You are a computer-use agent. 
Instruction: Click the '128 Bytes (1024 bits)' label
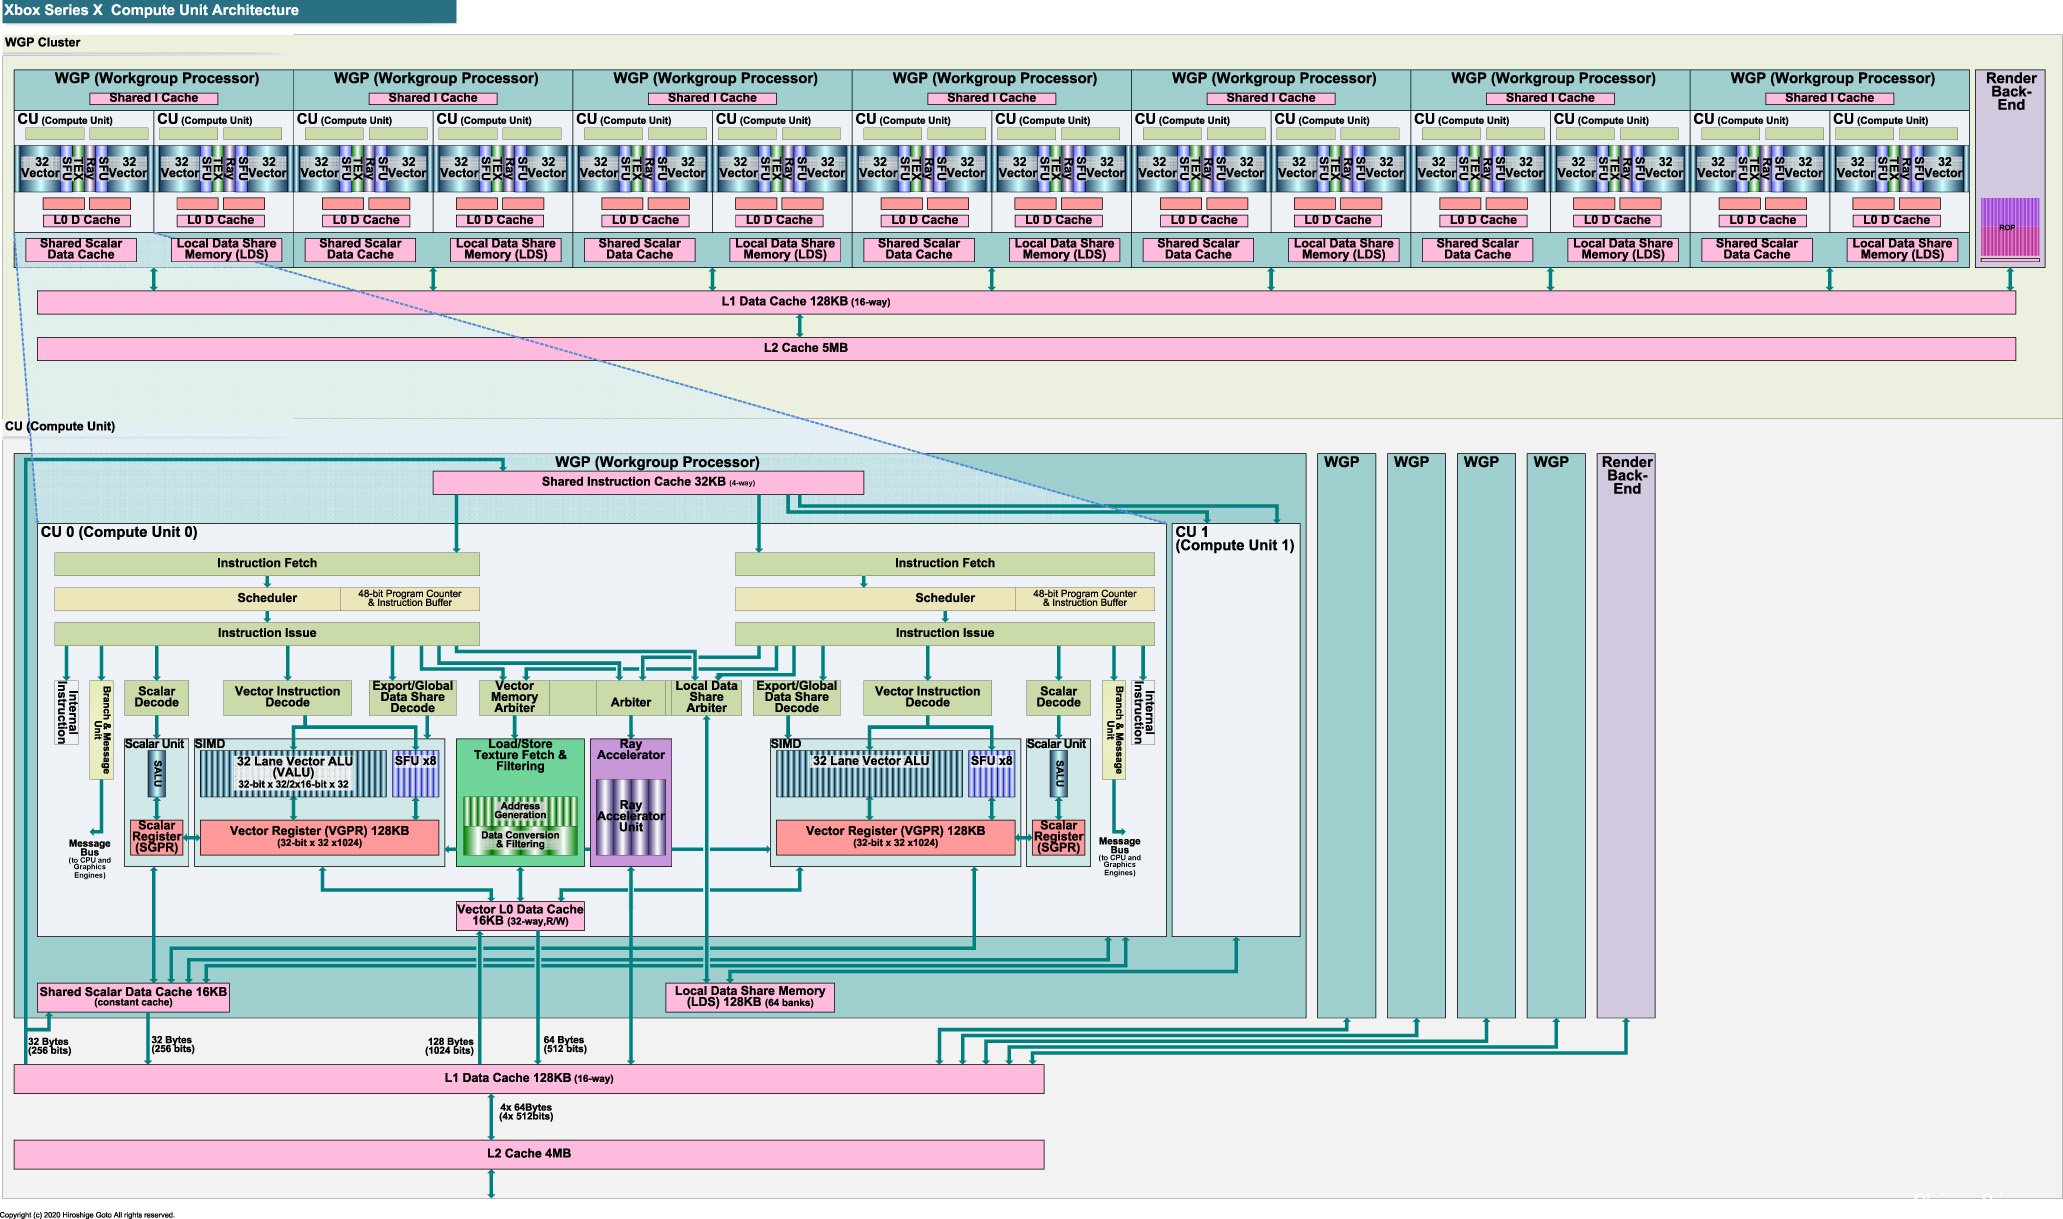point(450,1046)
